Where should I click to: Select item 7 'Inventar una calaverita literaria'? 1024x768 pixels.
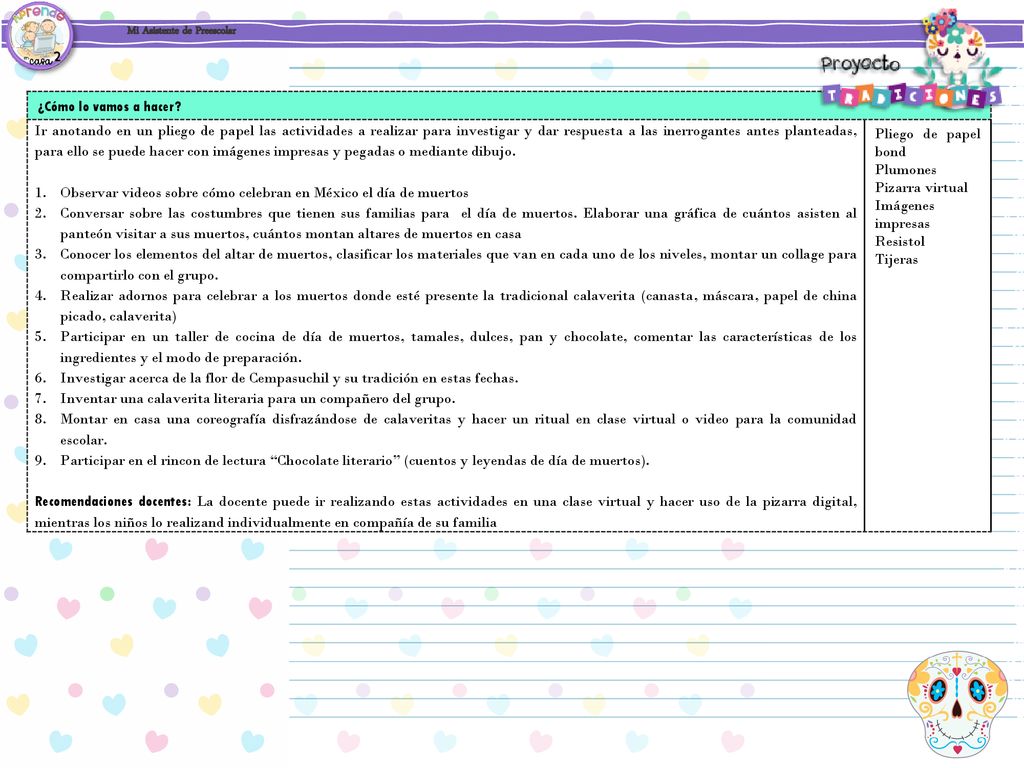(245, 398)
